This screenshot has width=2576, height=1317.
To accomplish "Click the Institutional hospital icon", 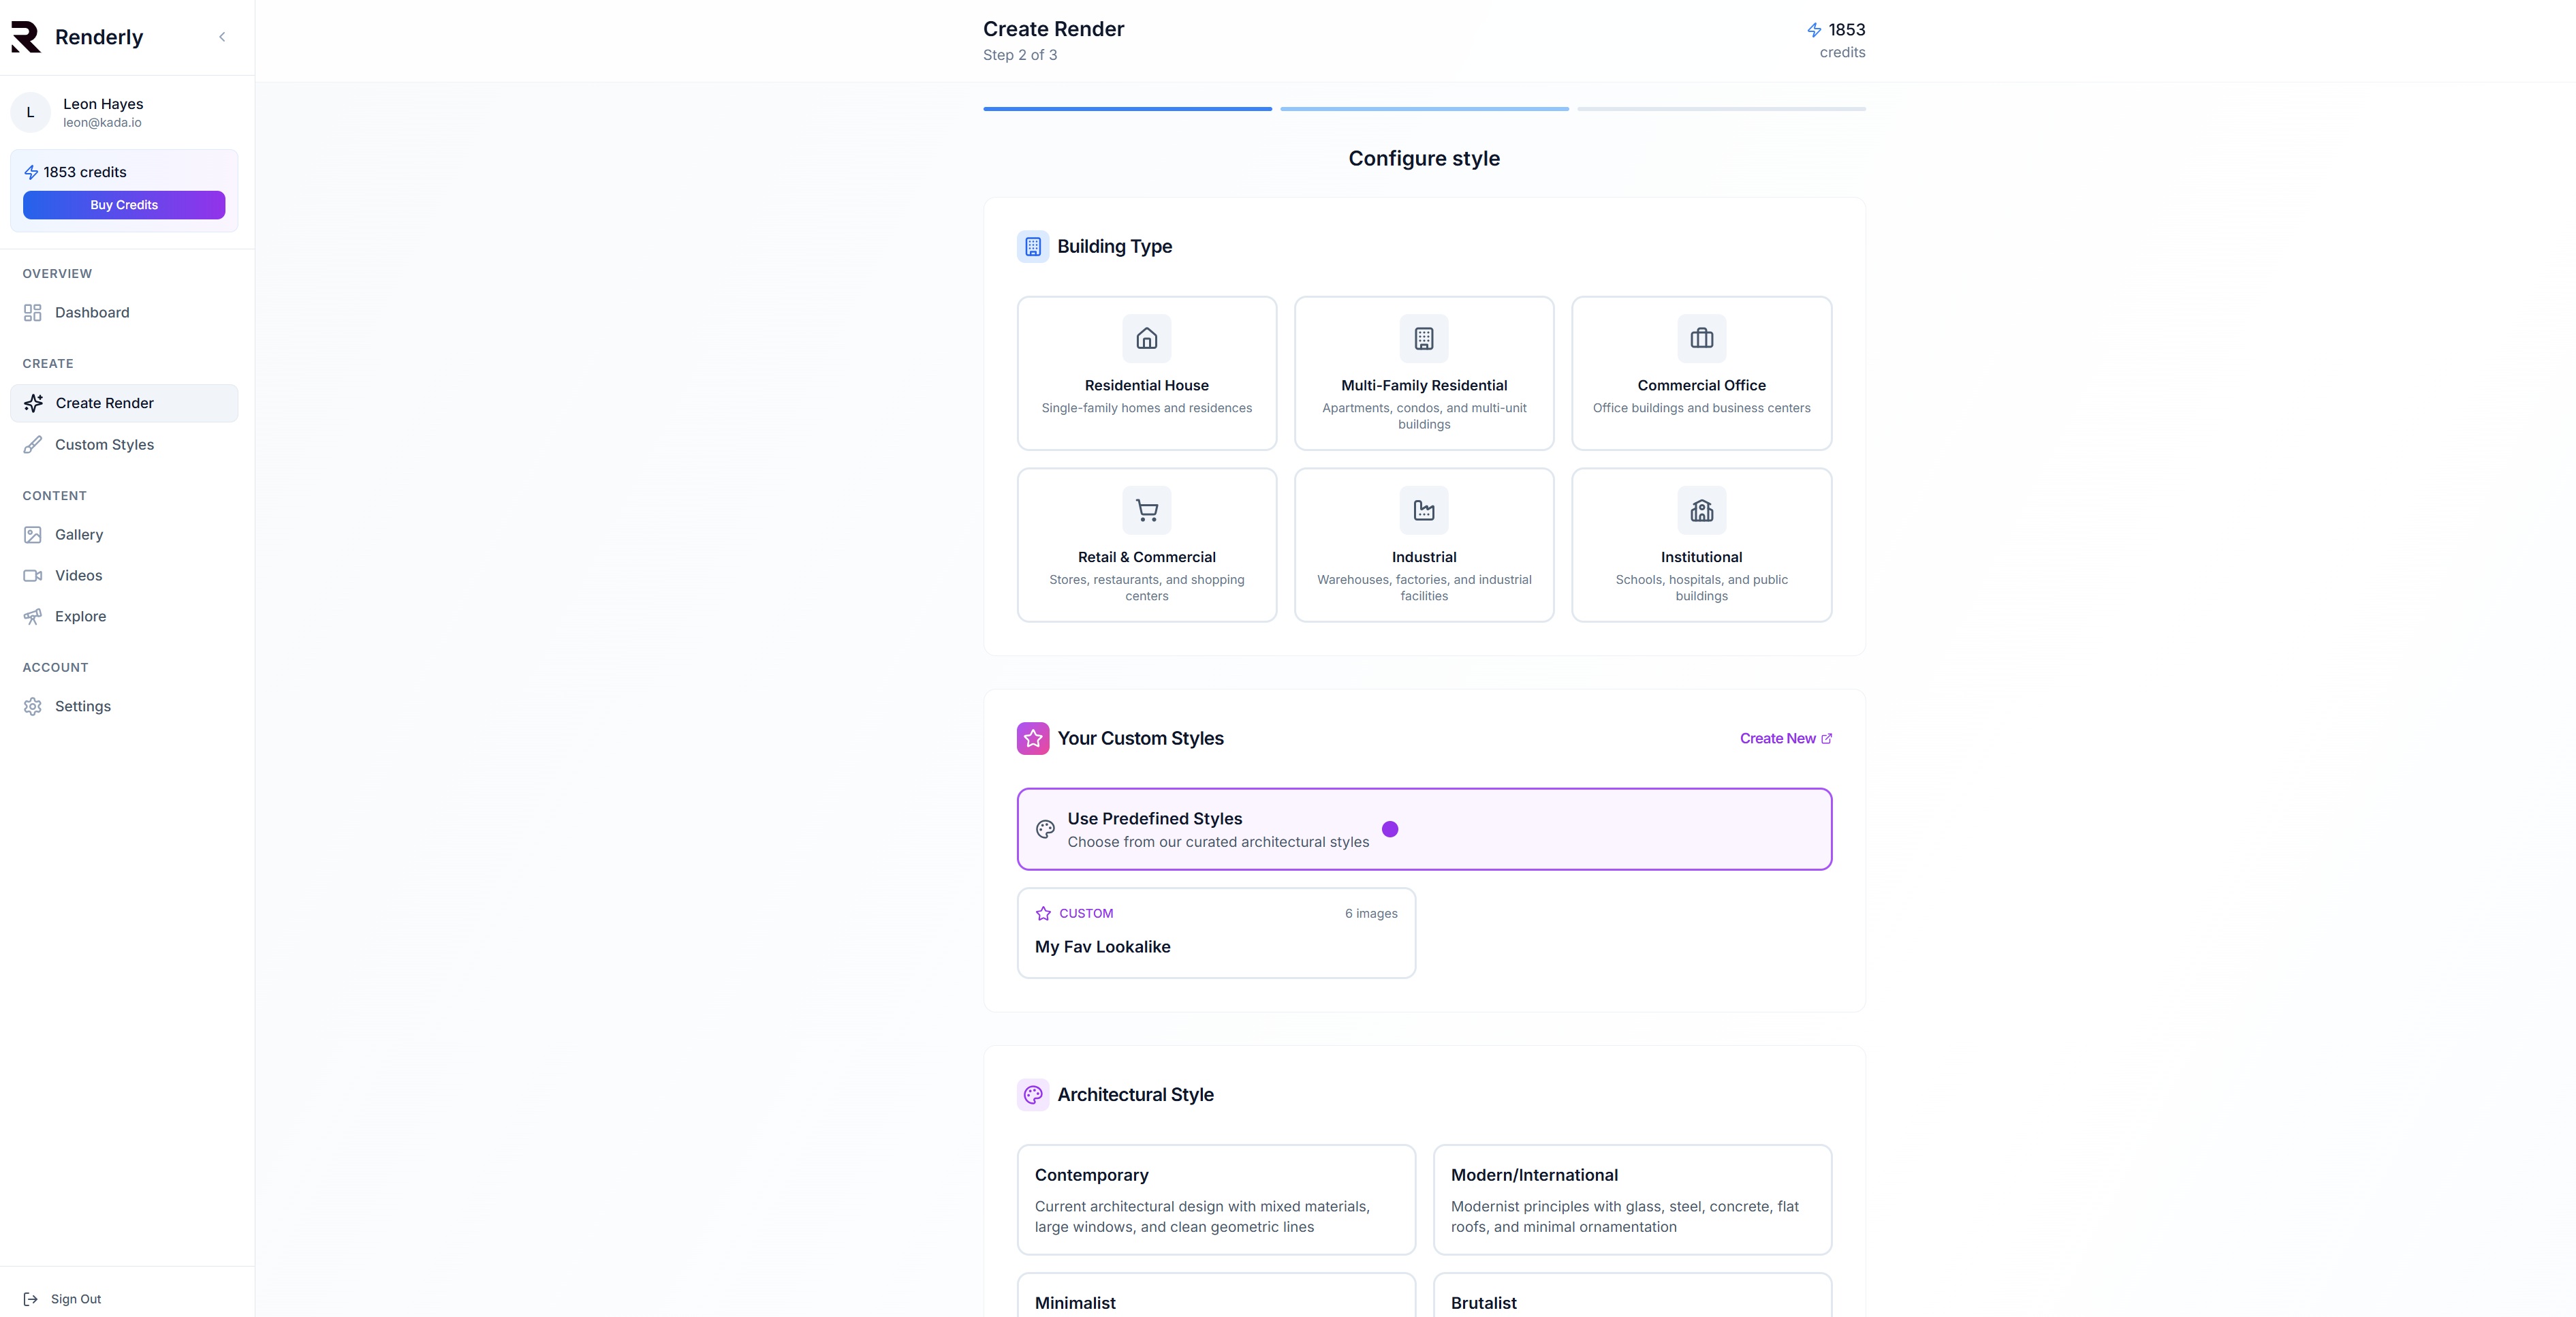I will (x=1702, y=511).
